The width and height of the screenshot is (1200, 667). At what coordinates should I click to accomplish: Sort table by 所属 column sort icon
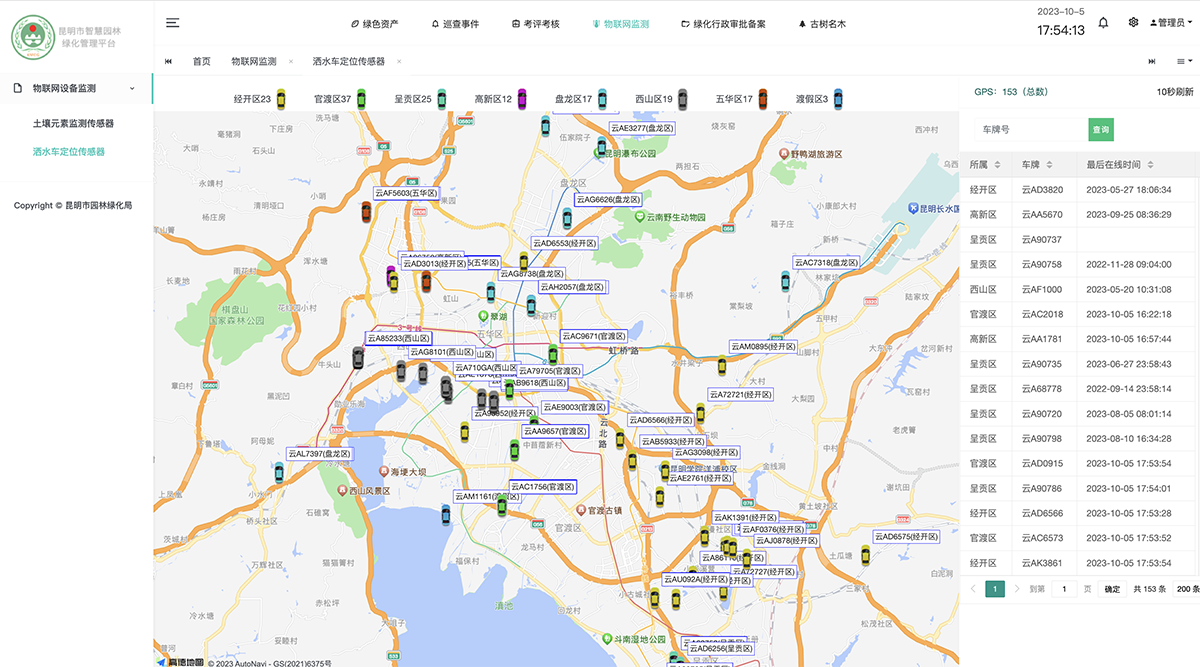998,165
